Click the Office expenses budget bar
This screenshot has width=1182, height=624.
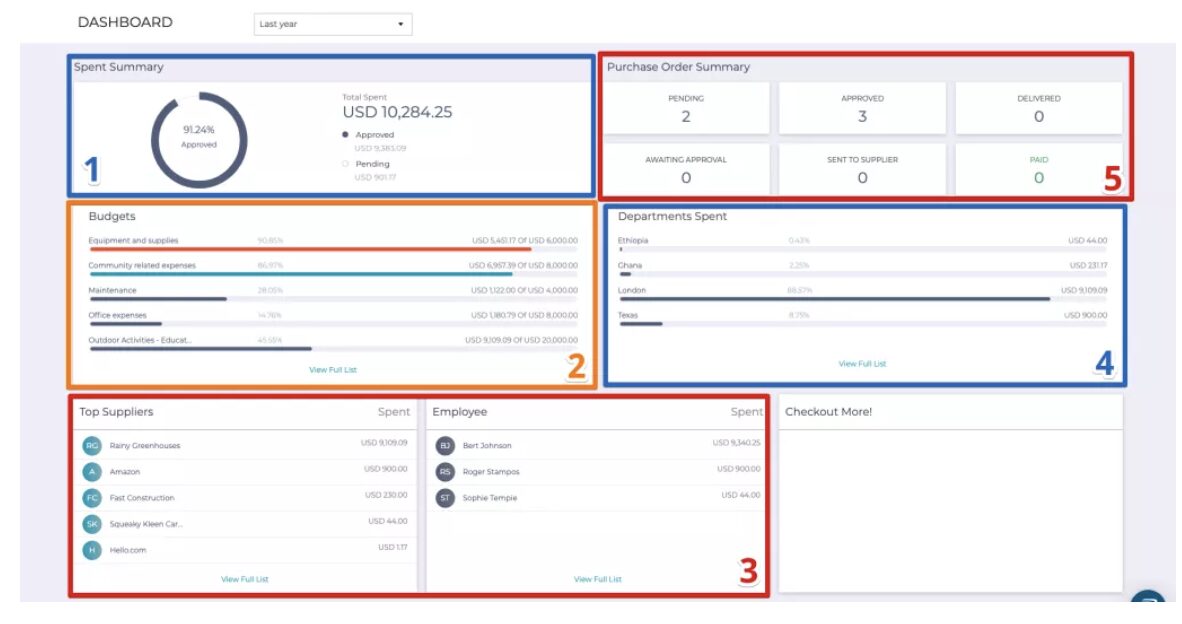(333, 324)
